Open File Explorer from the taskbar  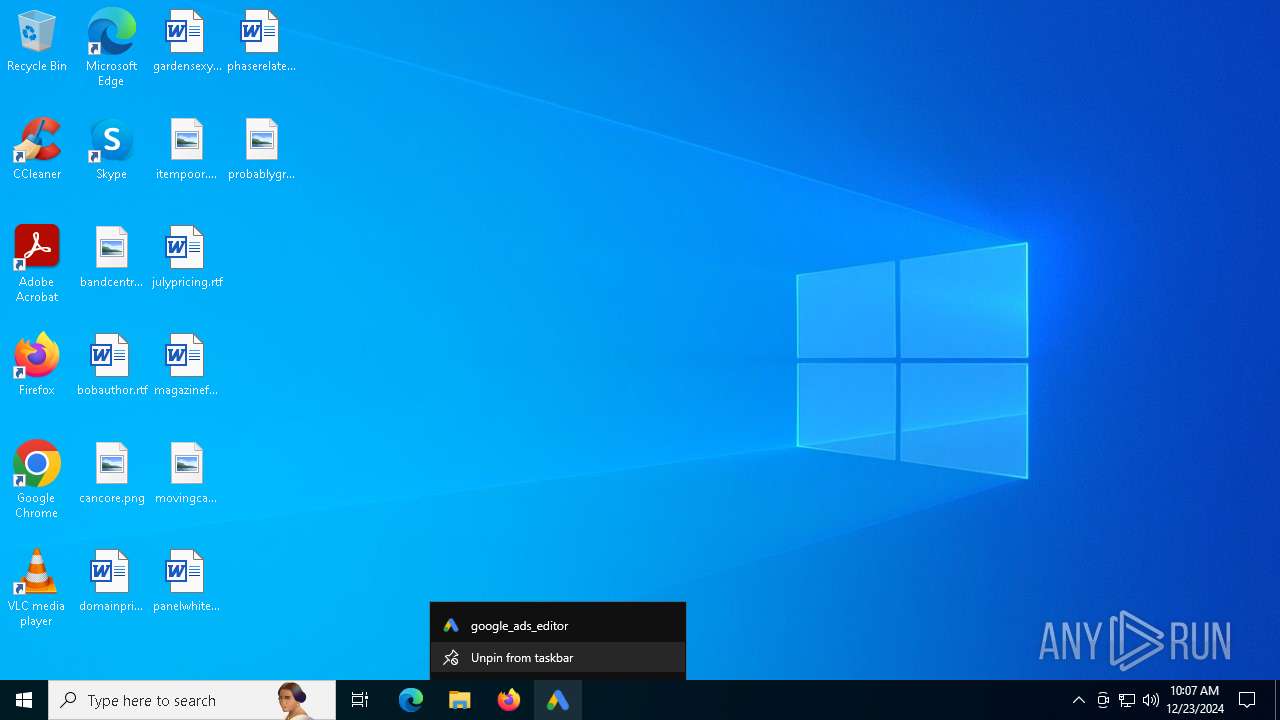coord(460,700)
